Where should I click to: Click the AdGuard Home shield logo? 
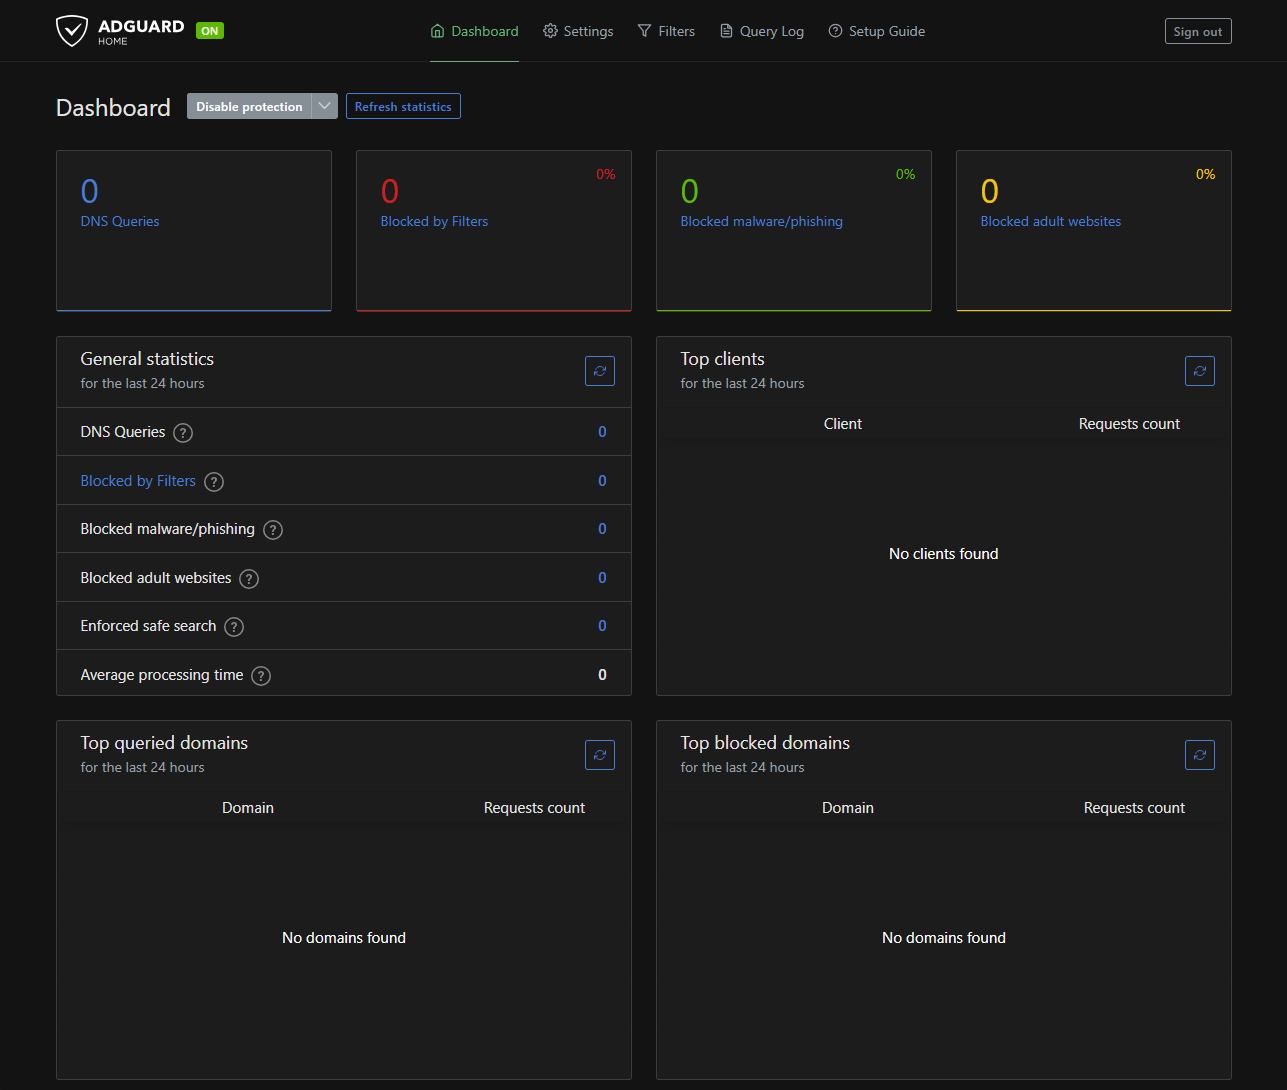[x=72, y=31]
